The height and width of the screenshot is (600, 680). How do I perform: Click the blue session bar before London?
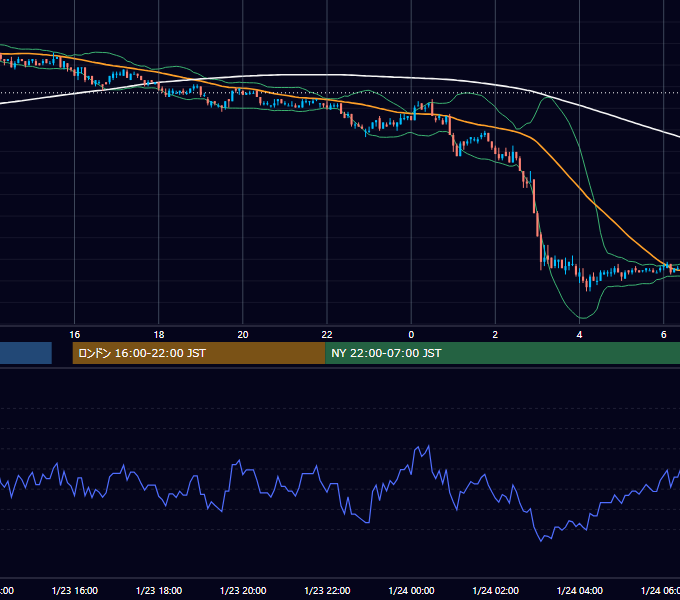point(26,353)
